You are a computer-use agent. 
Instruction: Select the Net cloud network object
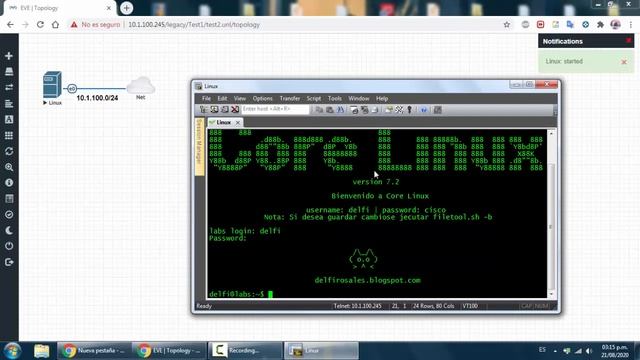[140, 85]
